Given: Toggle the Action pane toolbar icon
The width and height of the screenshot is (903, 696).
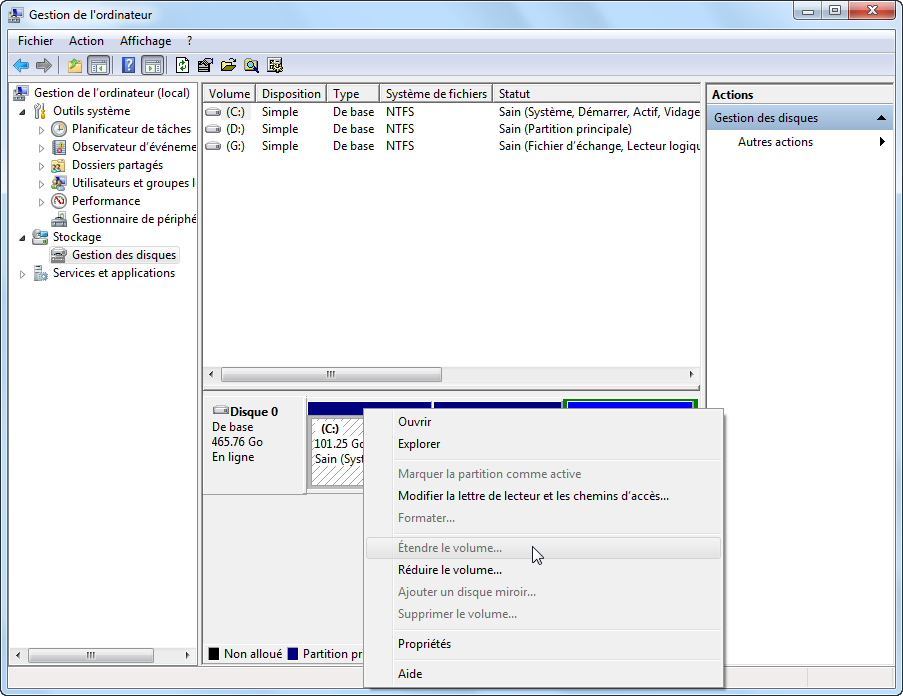Looking at the screenshot, I should click(x=153, y=66).
